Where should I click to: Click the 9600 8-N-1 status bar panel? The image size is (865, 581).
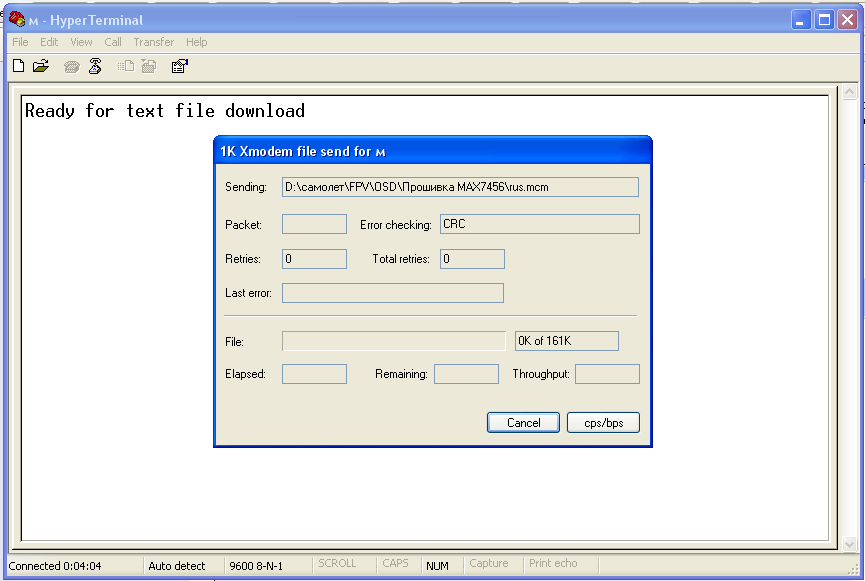(256, 566)
